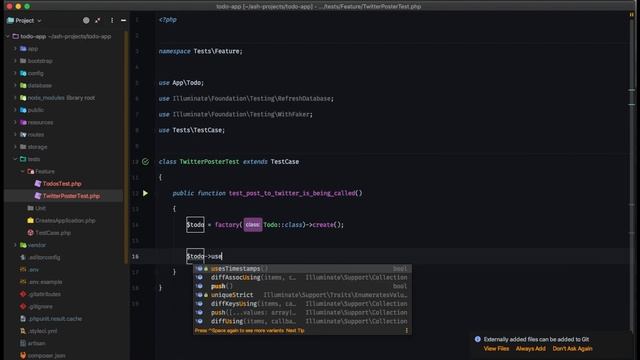Choose push(...values) completion suggestion
Image resolution: width=640 pixels, height=360 pixels.
[x=302, y=312]
